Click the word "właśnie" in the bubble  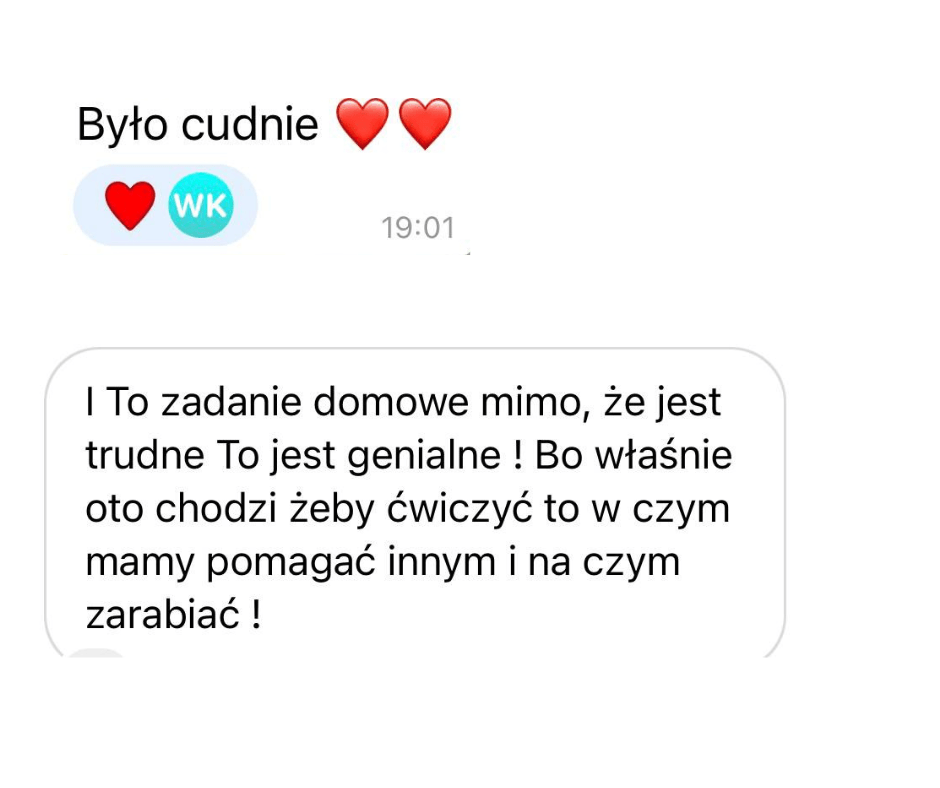663,455
